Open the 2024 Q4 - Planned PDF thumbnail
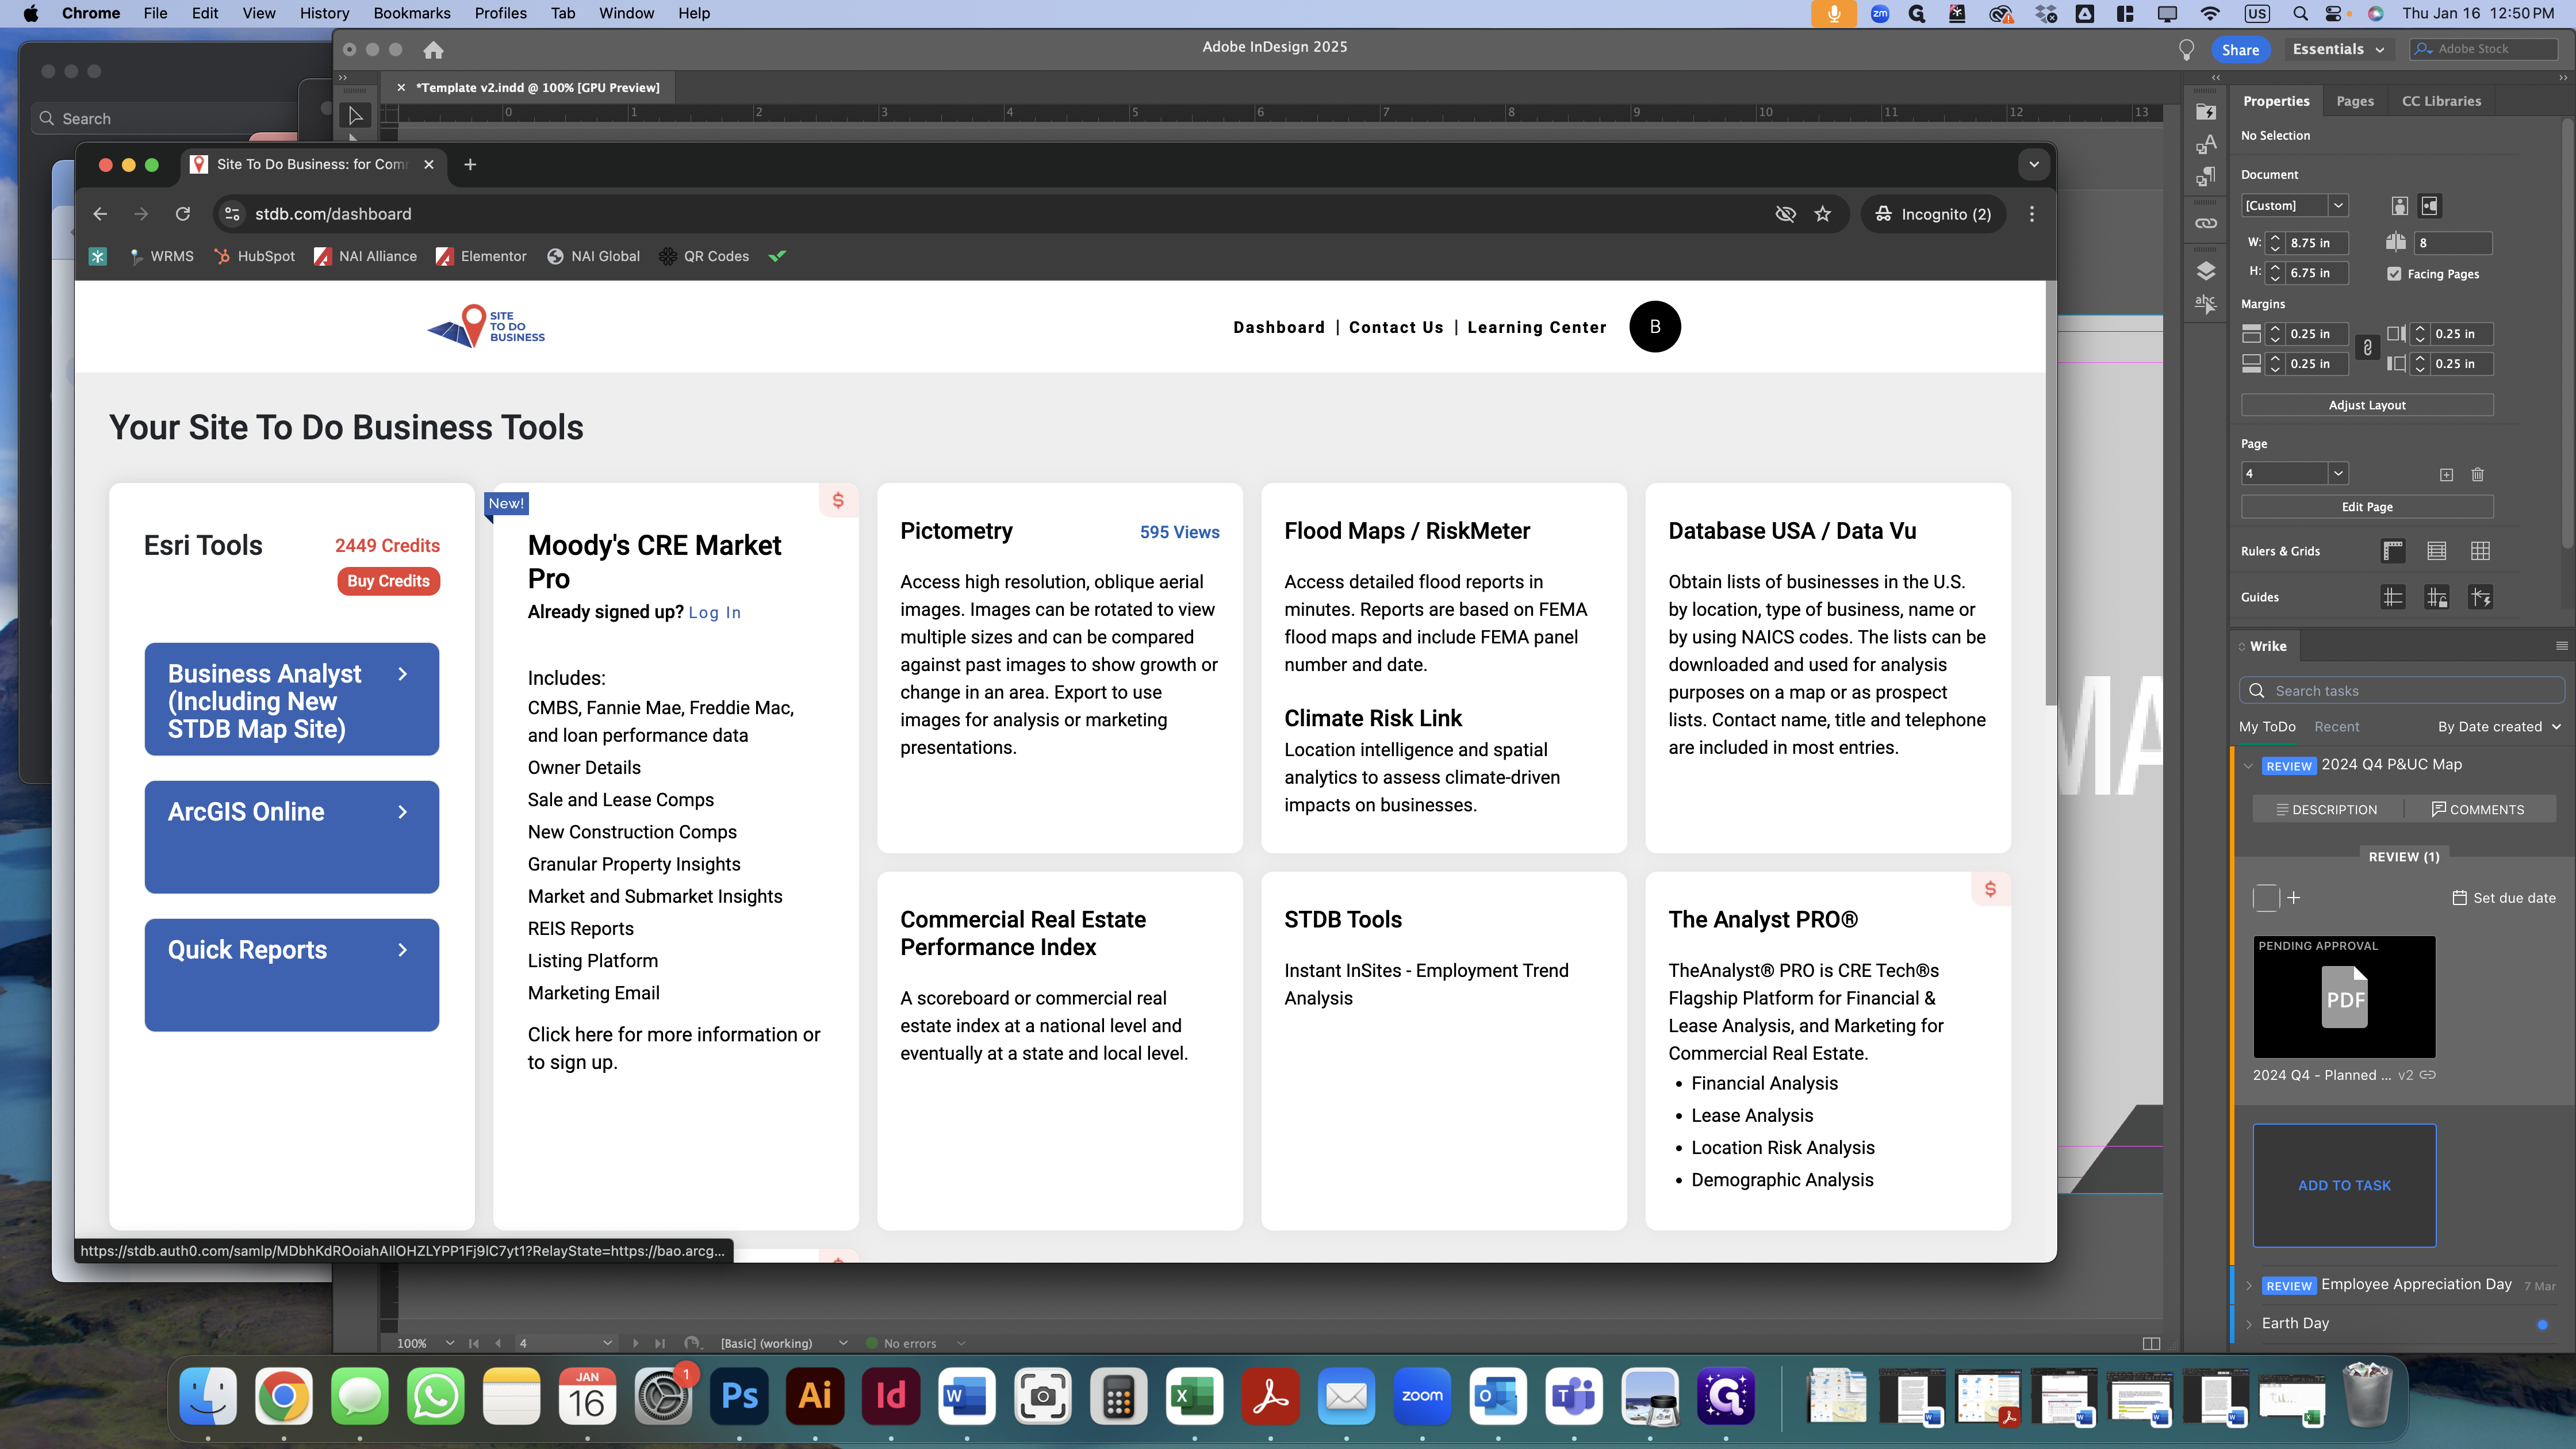This screenshot has width=2576, height=1449. click(x=2344, y=997)
